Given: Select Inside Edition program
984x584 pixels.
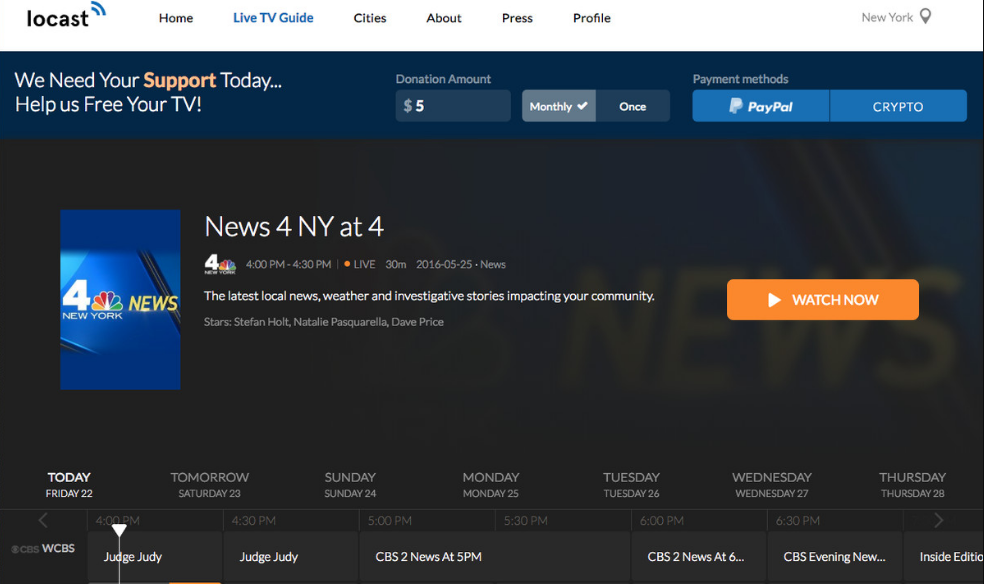Looking at the screenshot, I should click(x=944, y=557).
